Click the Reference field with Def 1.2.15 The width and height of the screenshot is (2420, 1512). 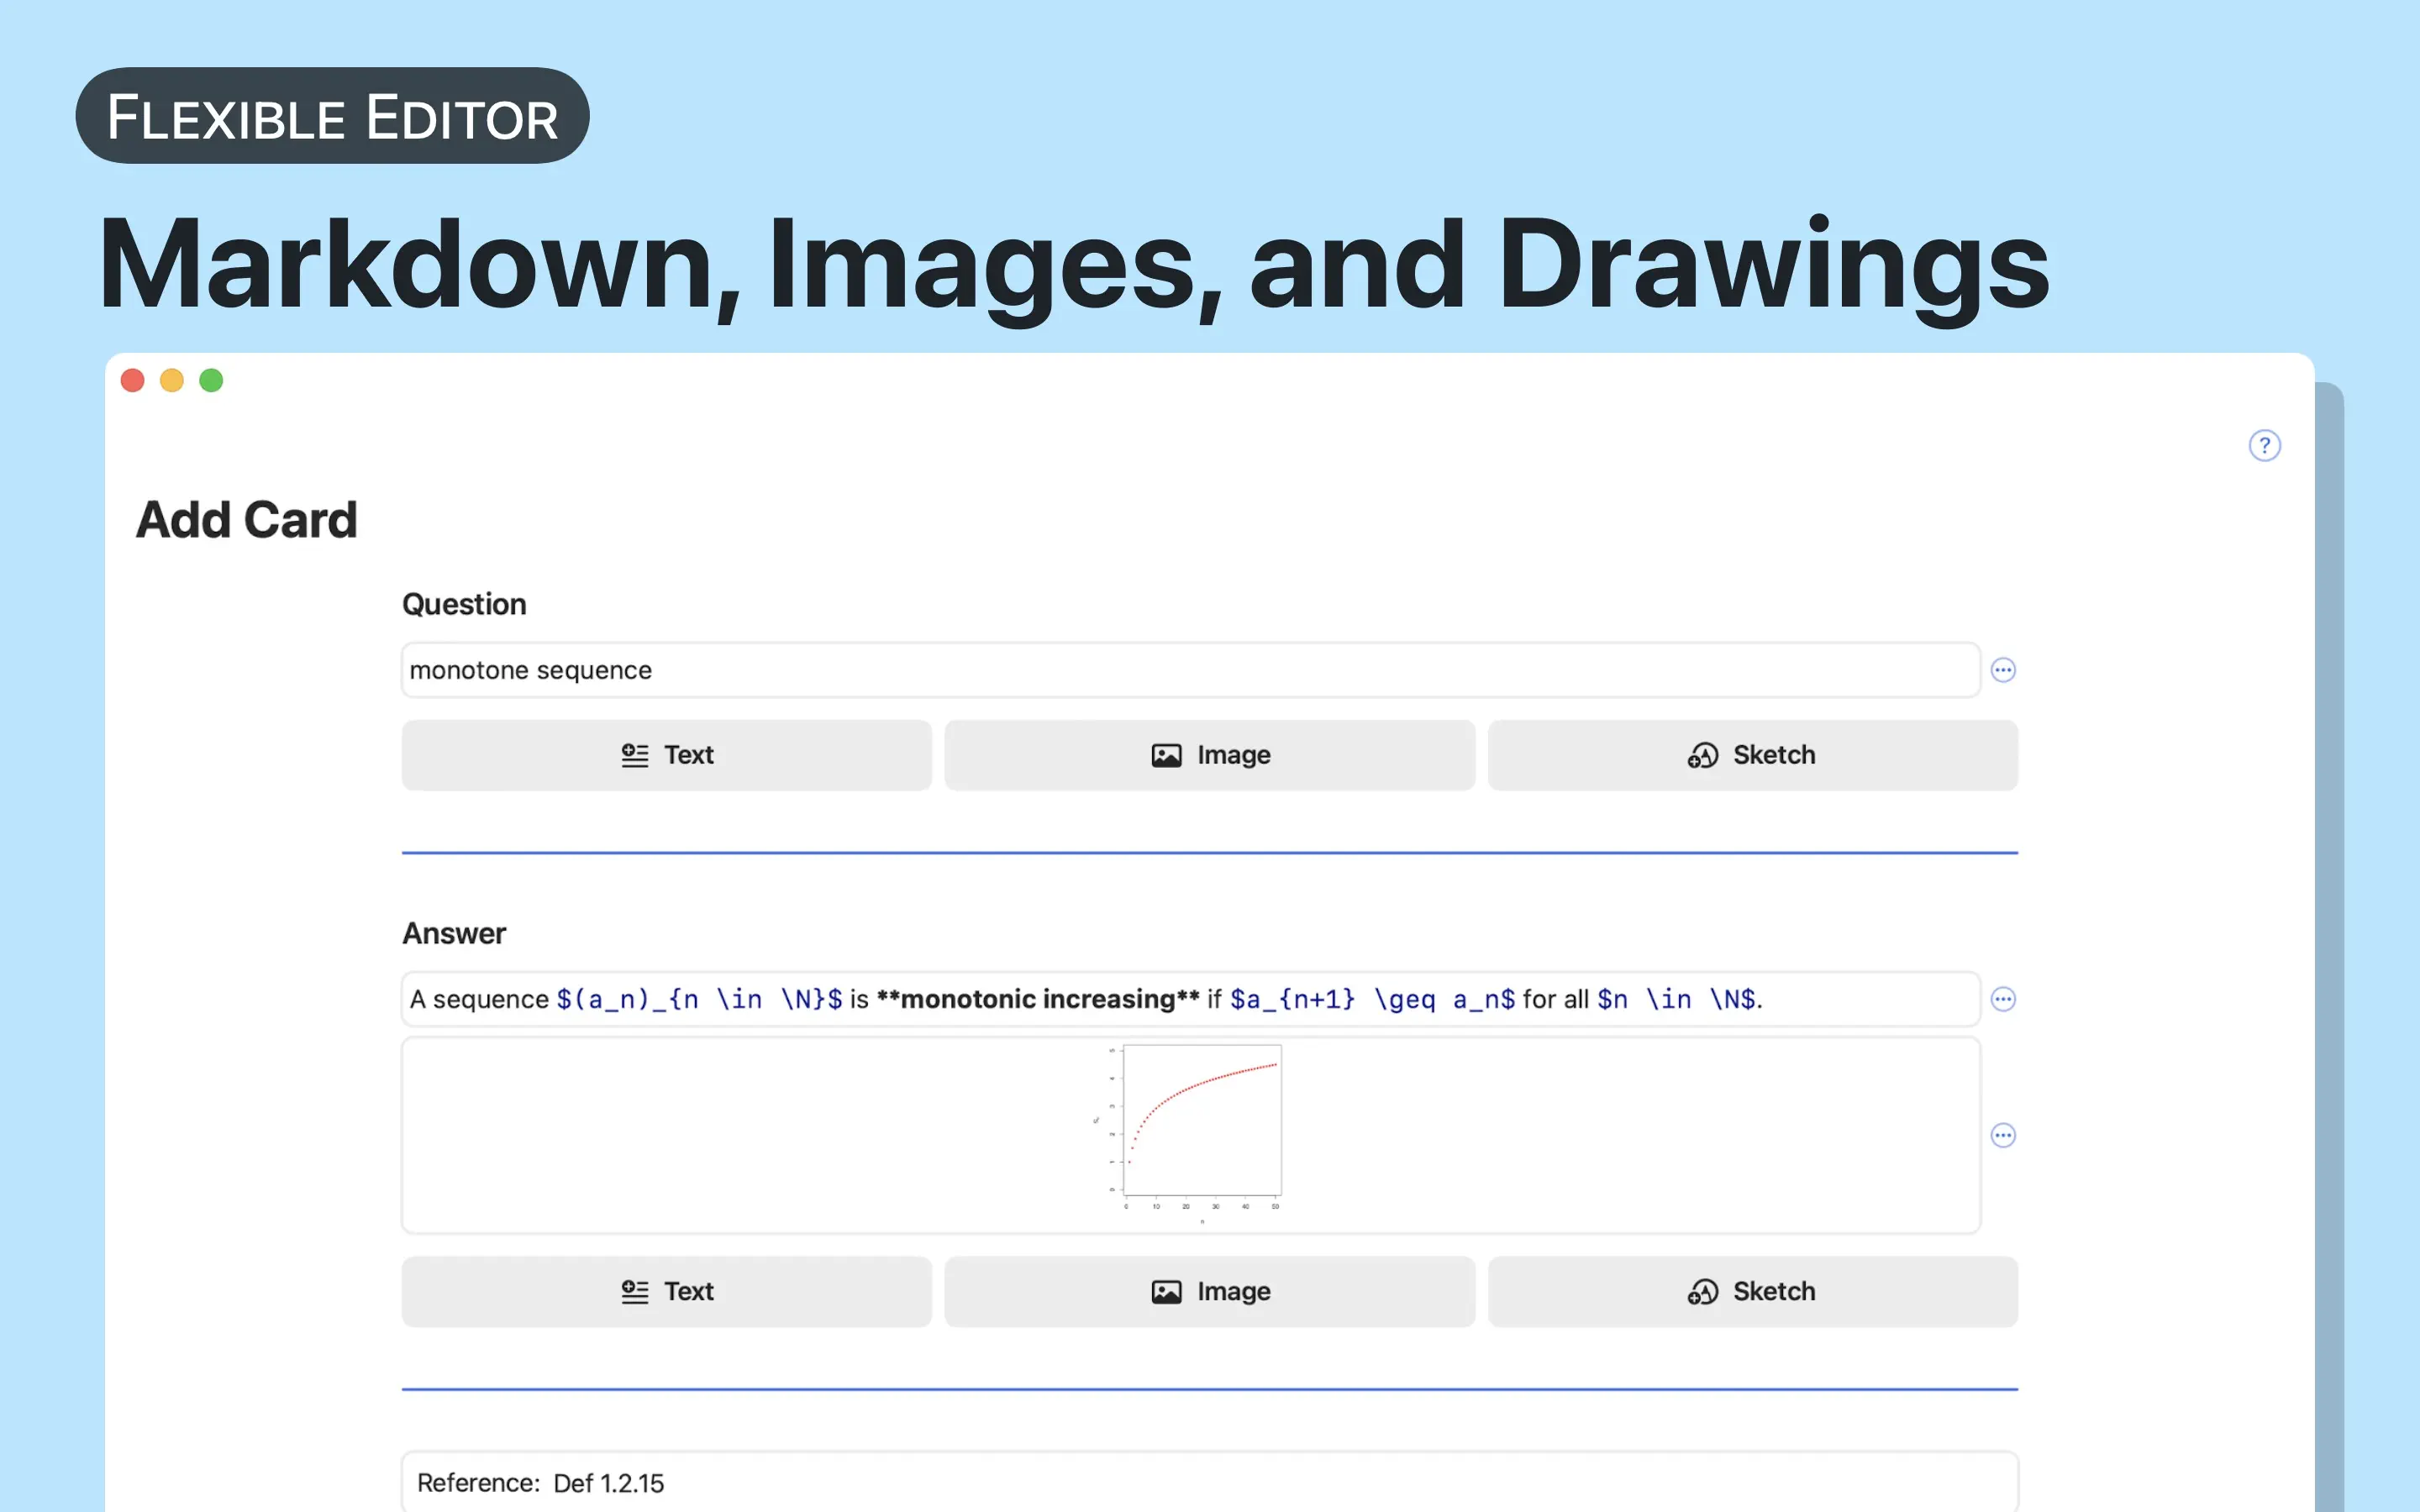(x=1209, y=1482)
